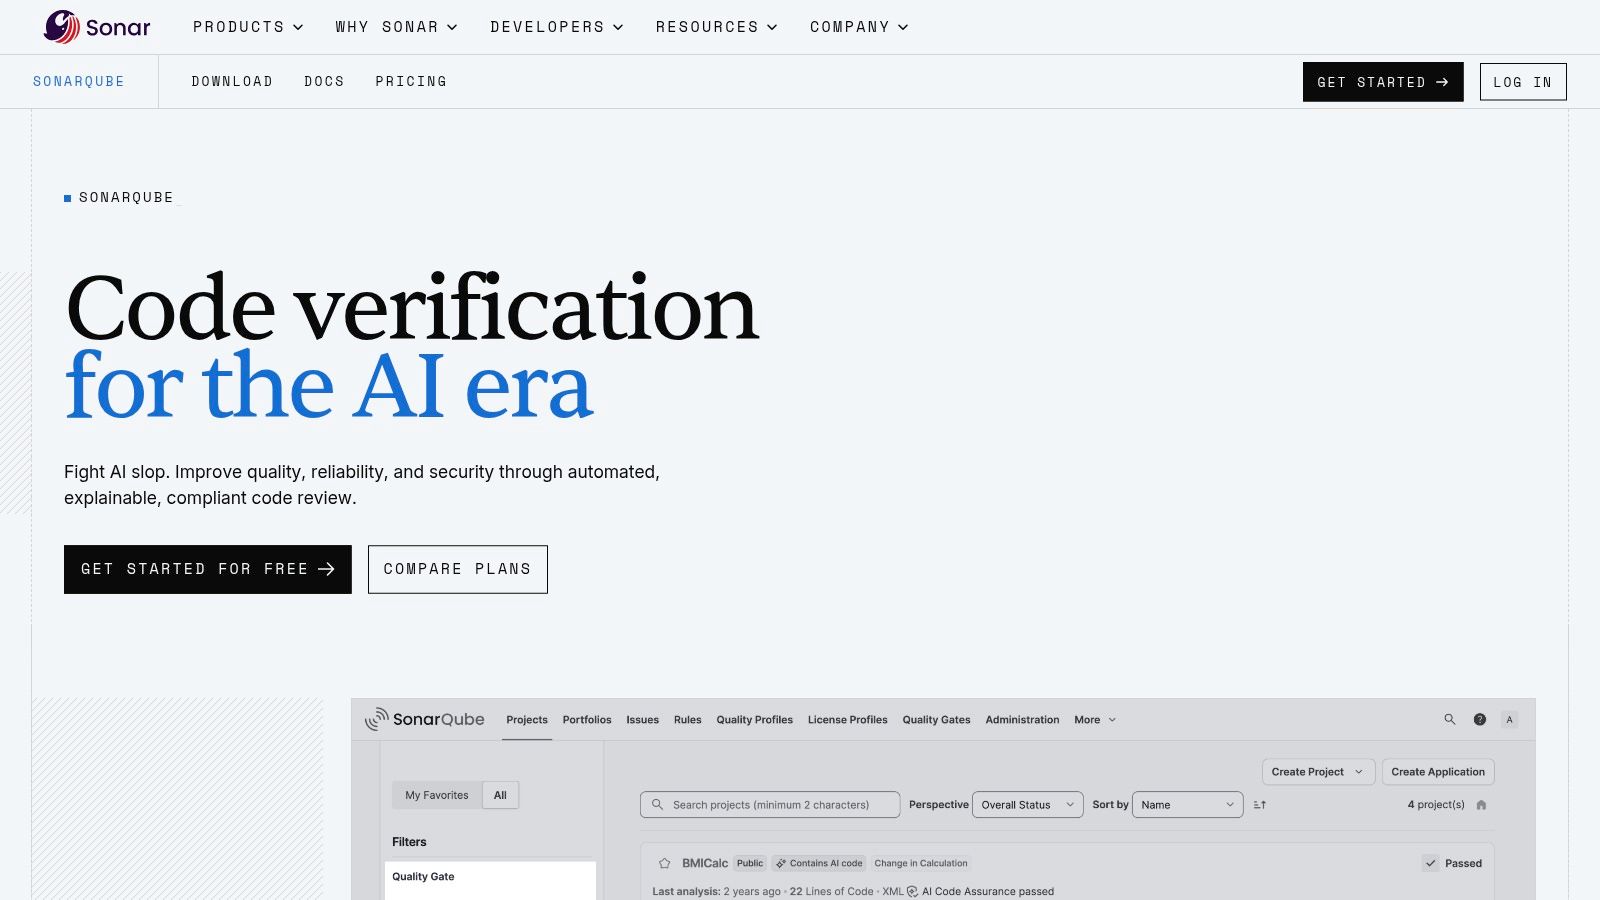Click the home icon next to project count
Viewport: 1600px width, 900px height.
point(1482,805)
